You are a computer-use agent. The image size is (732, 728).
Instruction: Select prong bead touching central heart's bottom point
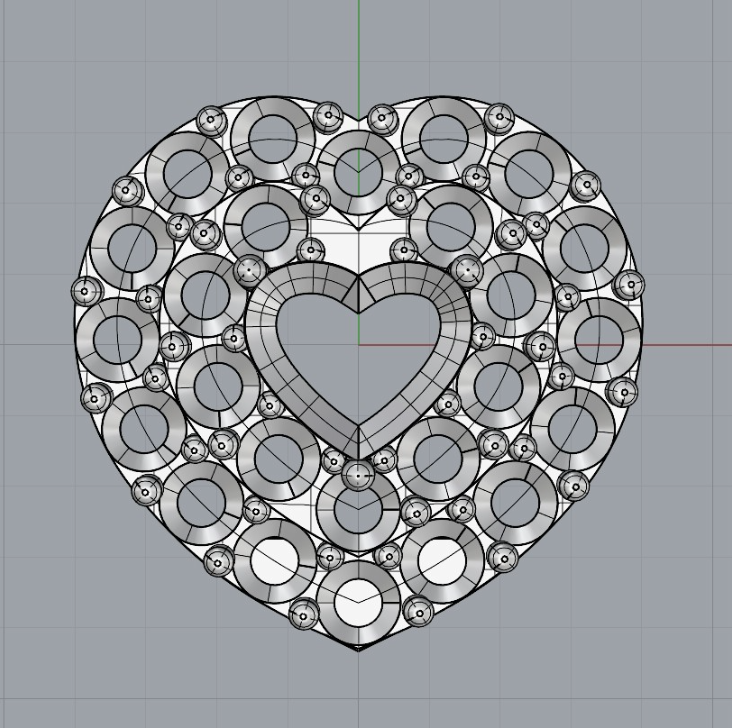click(358, 475)
